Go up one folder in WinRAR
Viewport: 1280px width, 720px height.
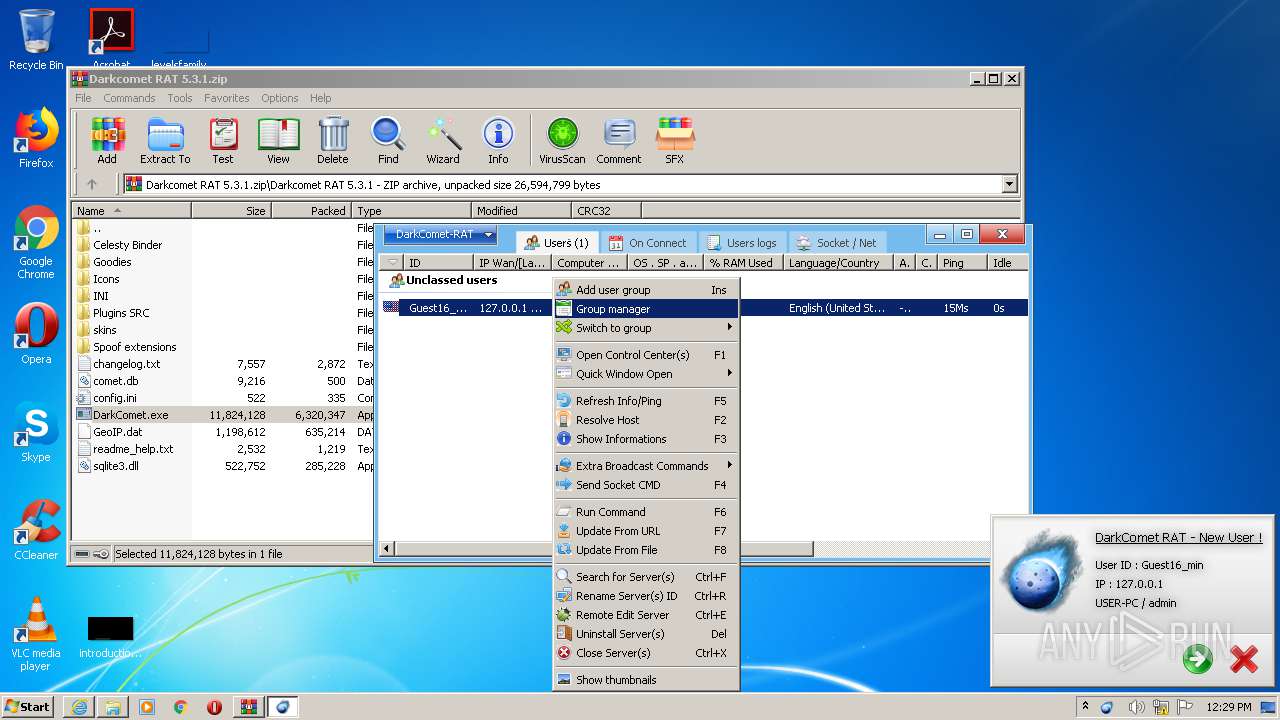[92, 184]
